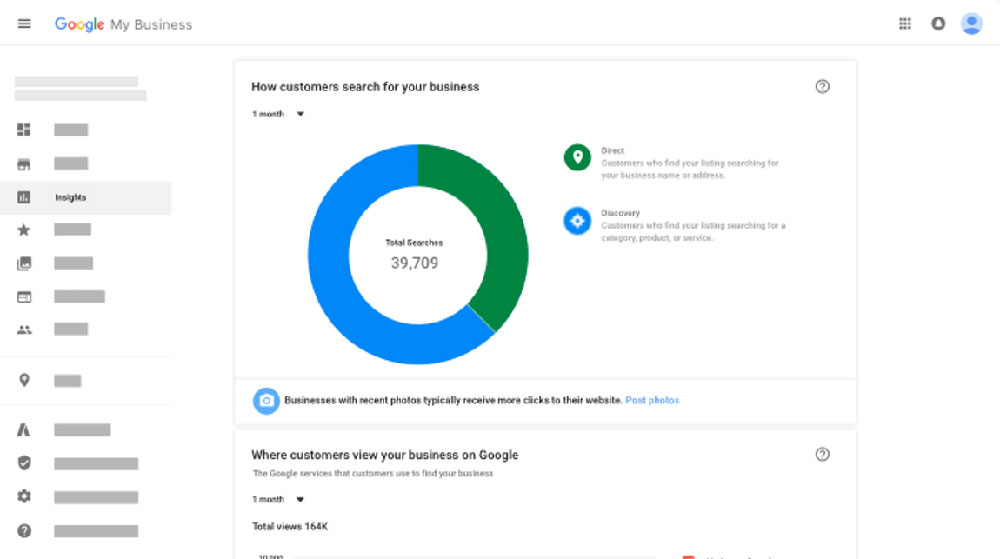1000x559 pixels.
Task: Expand the 1 month dropdown for views
Action: (x=278, y=499)
